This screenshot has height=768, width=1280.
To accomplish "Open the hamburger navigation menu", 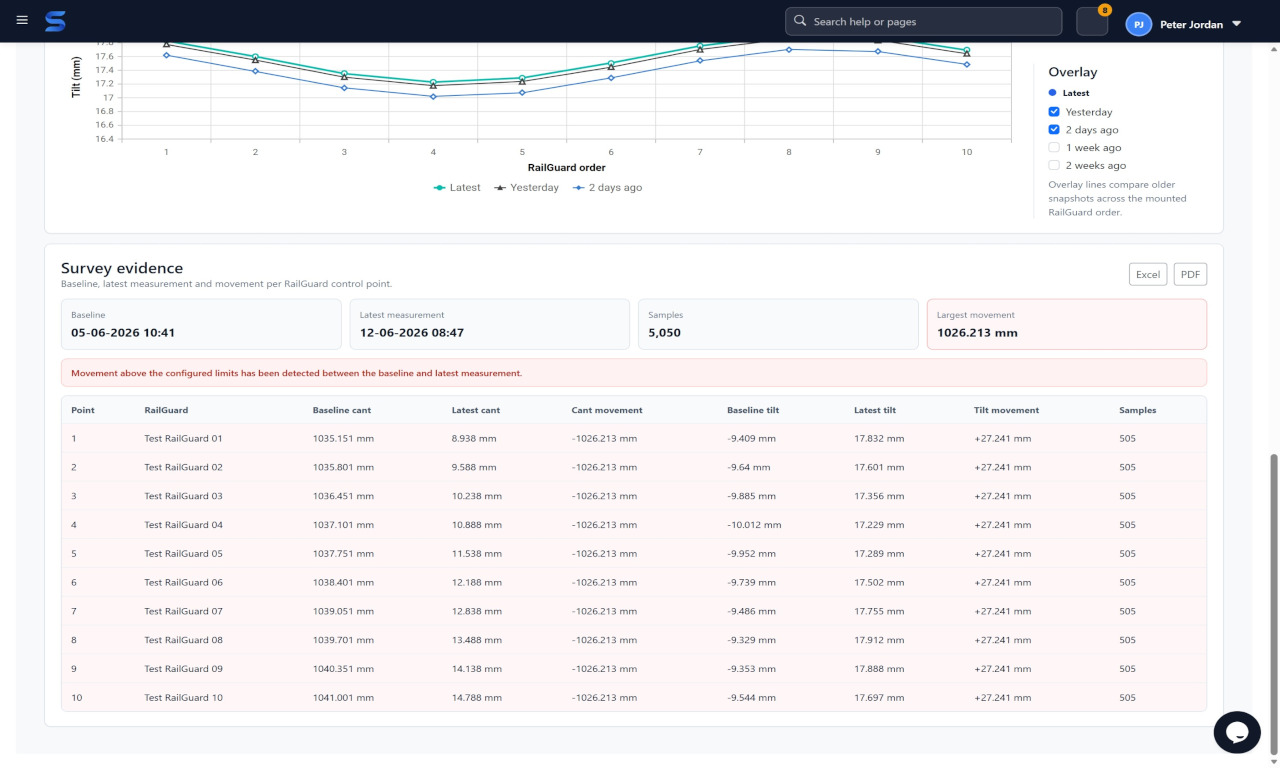I will (x=22, y=20).
